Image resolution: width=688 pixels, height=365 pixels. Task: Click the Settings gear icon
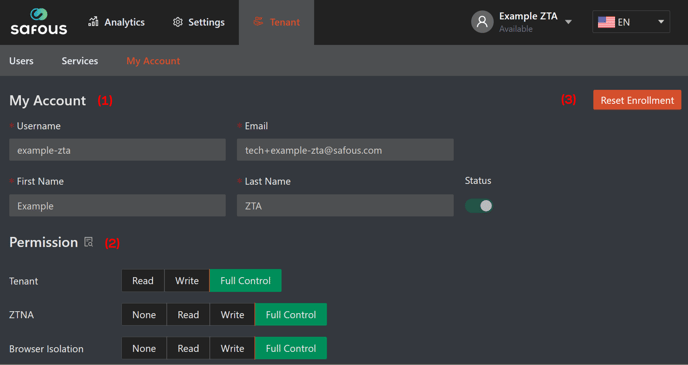tap(177, 22)
